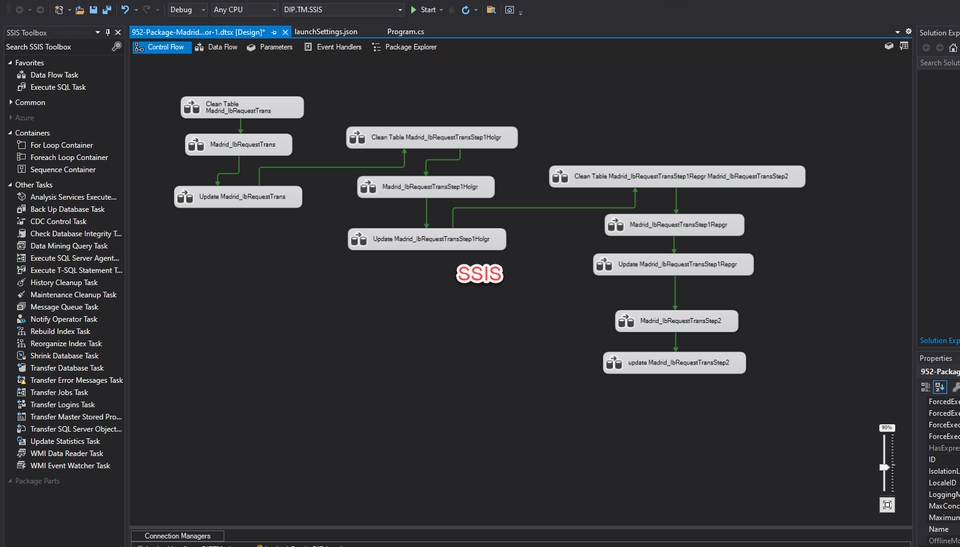Open the SSIS Toolbox window options dropdown
This screenshot has height=547, width=960.
click(98, 32)
